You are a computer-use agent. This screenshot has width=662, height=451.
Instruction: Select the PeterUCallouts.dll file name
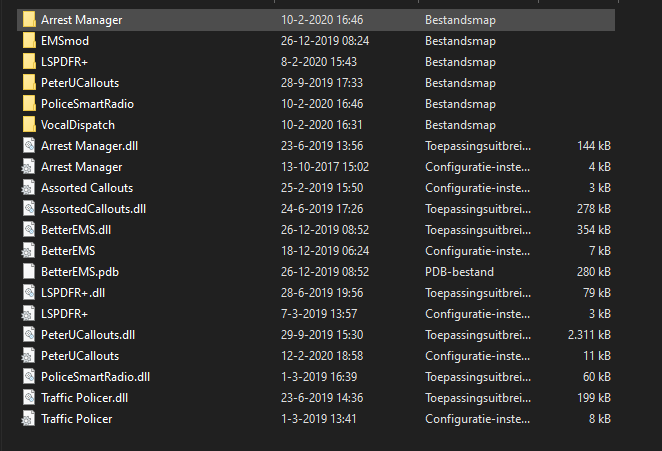click(88, 334)
